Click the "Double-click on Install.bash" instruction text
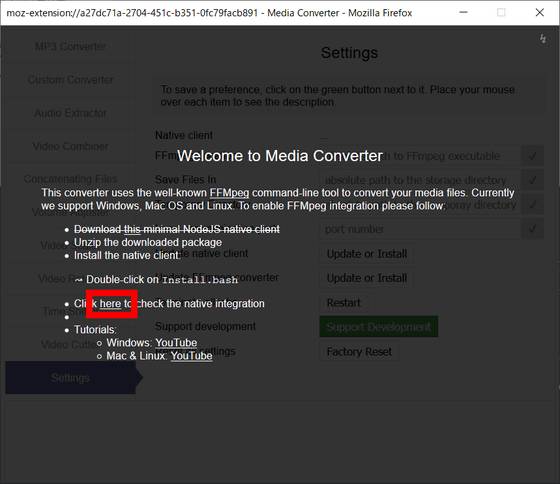The height and width of the screenshot is (484, 560). pyautogui.click(x=156, y=280)
